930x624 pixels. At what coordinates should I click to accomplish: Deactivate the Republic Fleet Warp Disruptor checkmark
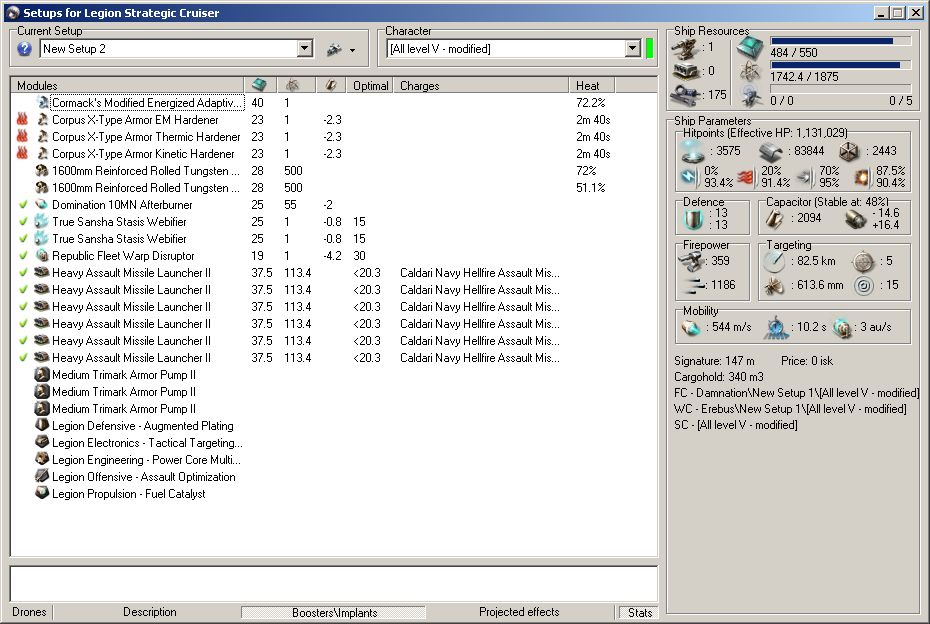point(23,256)
